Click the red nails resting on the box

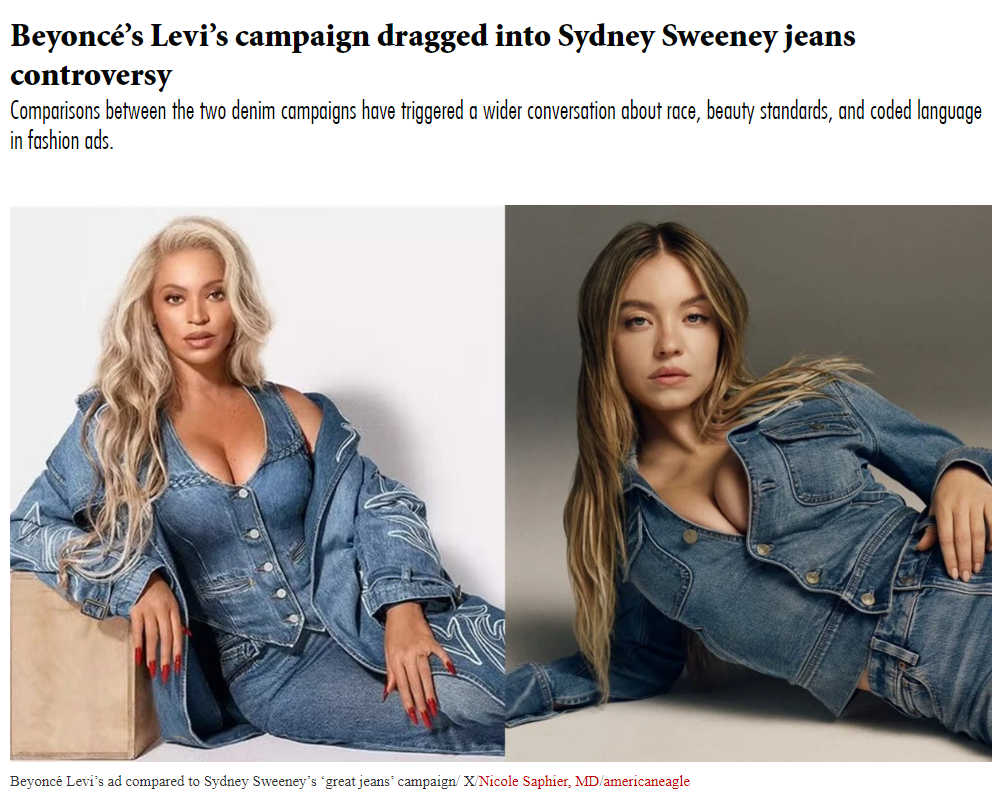tap(158, 664)
